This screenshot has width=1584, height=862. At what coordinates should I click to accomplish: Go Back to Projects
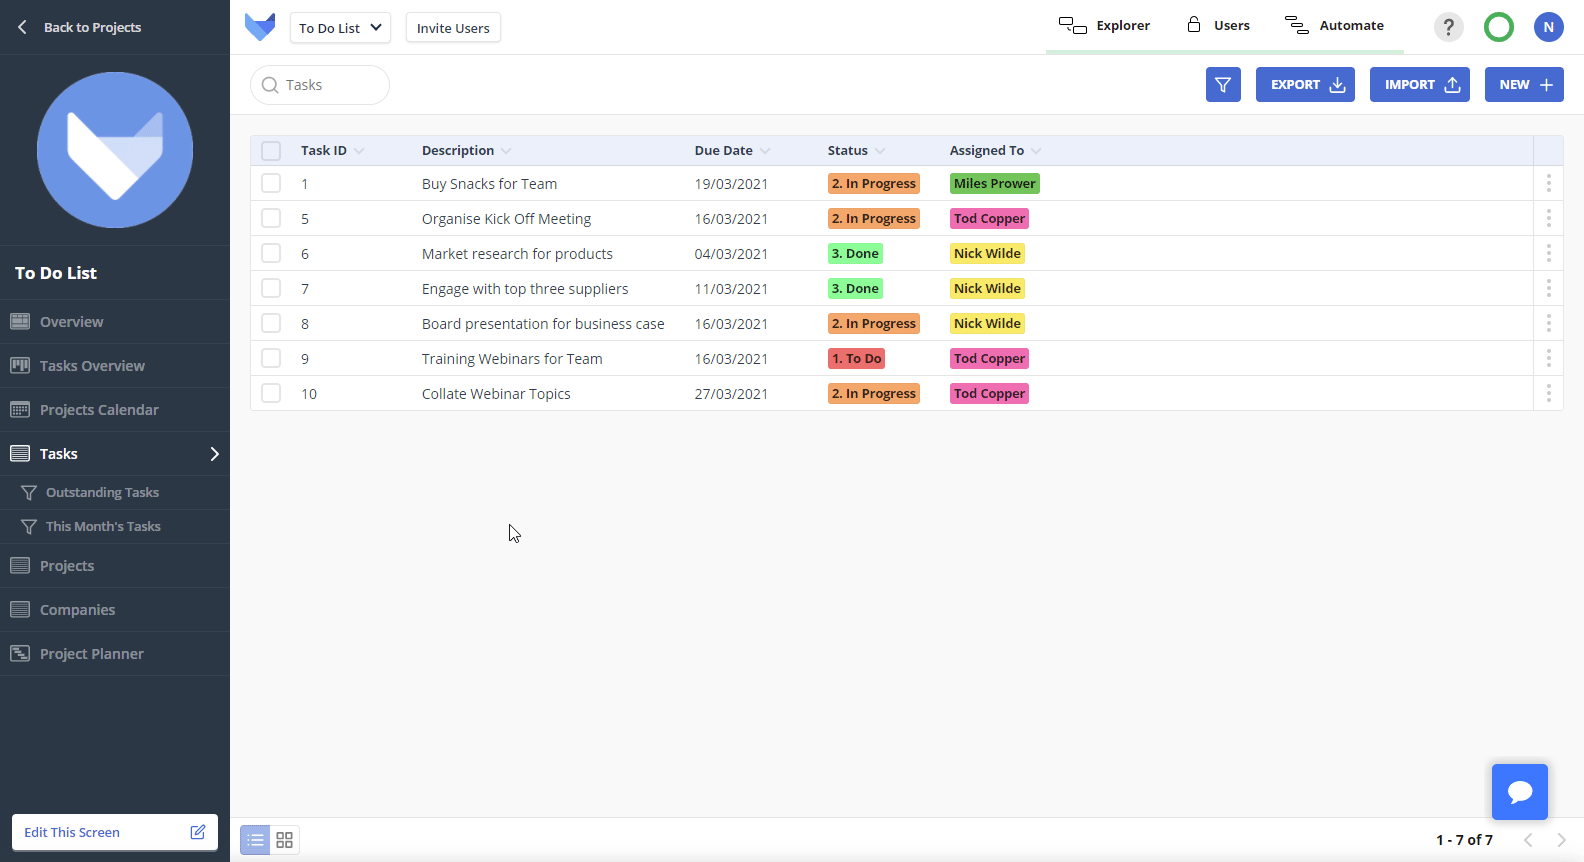[x=80, y=27]
